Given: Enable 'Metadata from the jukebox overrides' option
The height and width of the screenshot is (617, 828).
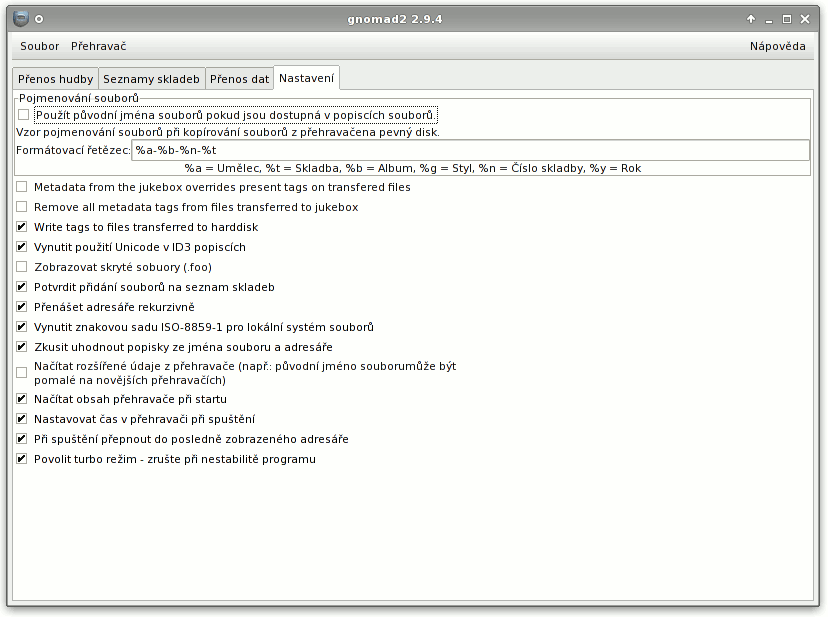Looking at the screenshot, I should (22, 187).
